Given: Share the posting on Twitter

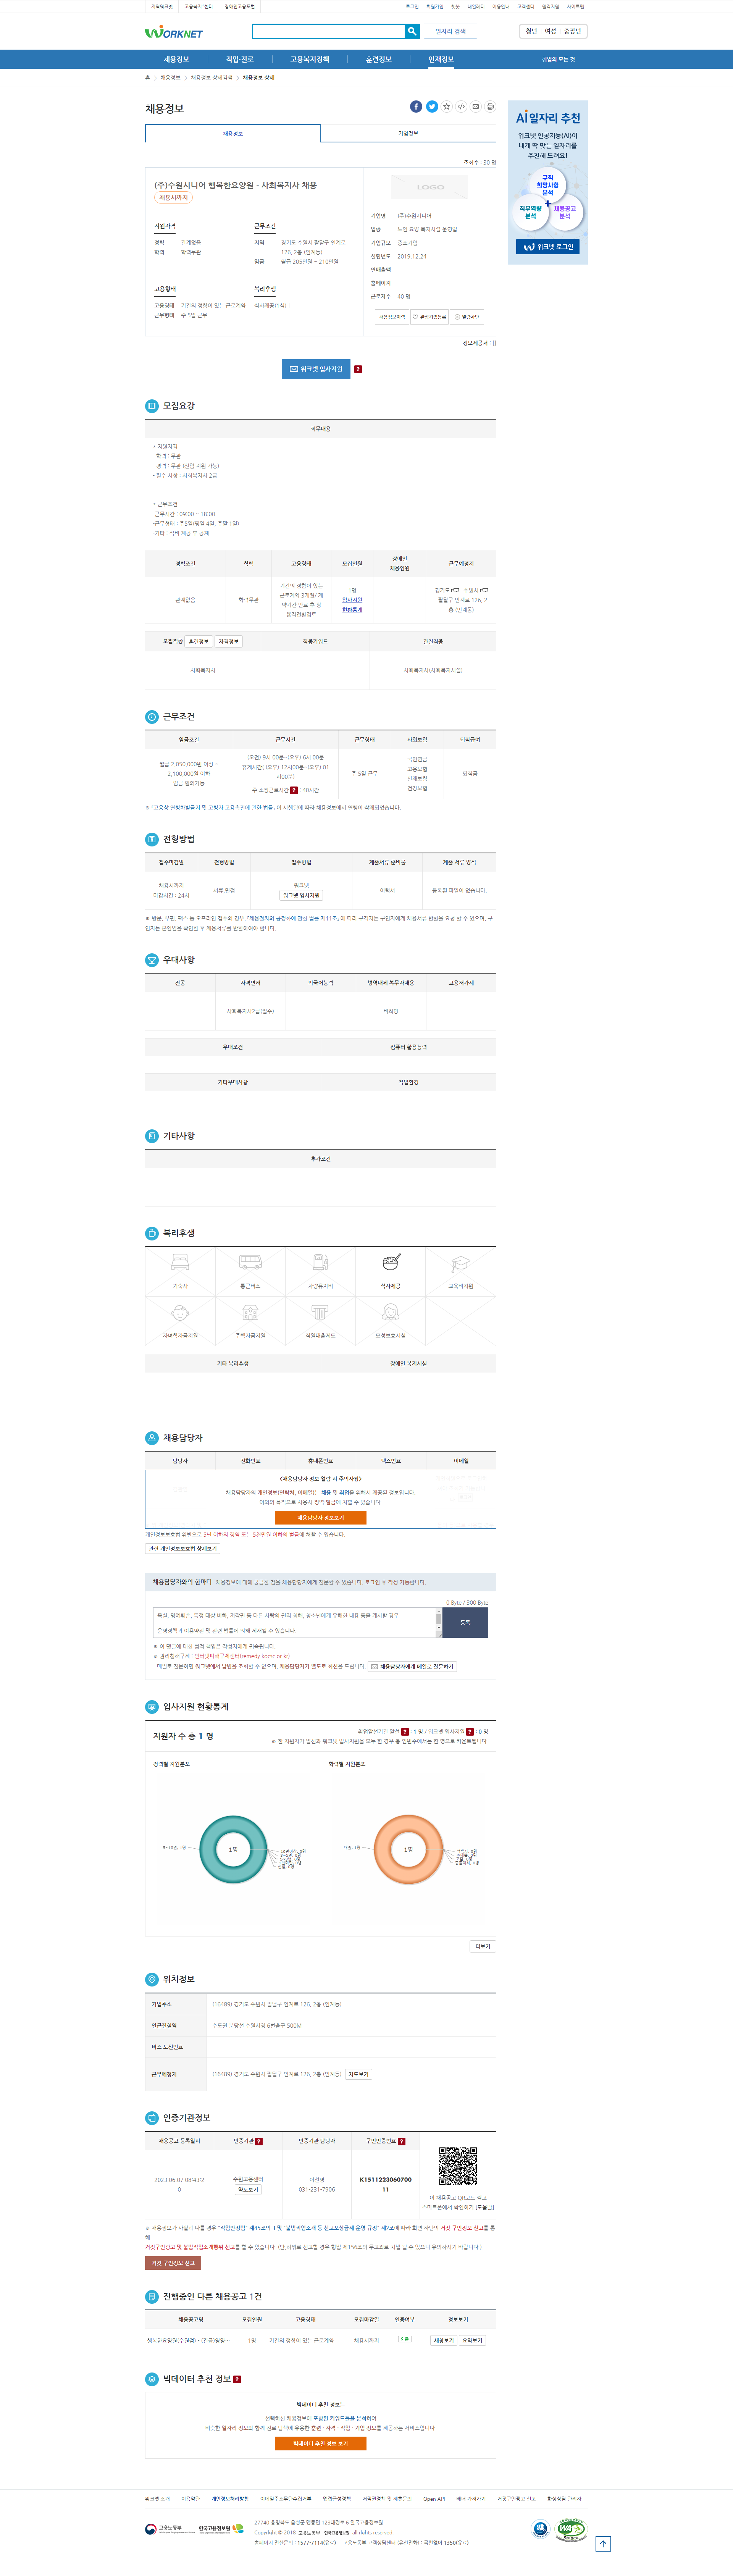Looking at the screenshot, I should click(432, 106).
